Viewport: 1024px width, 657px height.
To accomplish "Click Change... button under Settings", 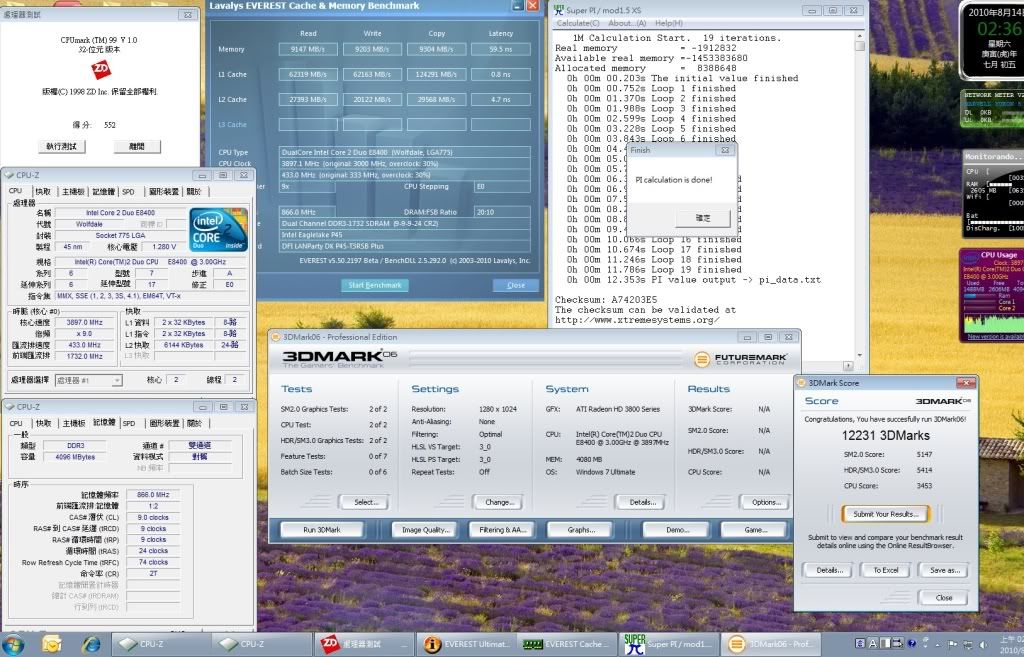I will click(497, 502).
